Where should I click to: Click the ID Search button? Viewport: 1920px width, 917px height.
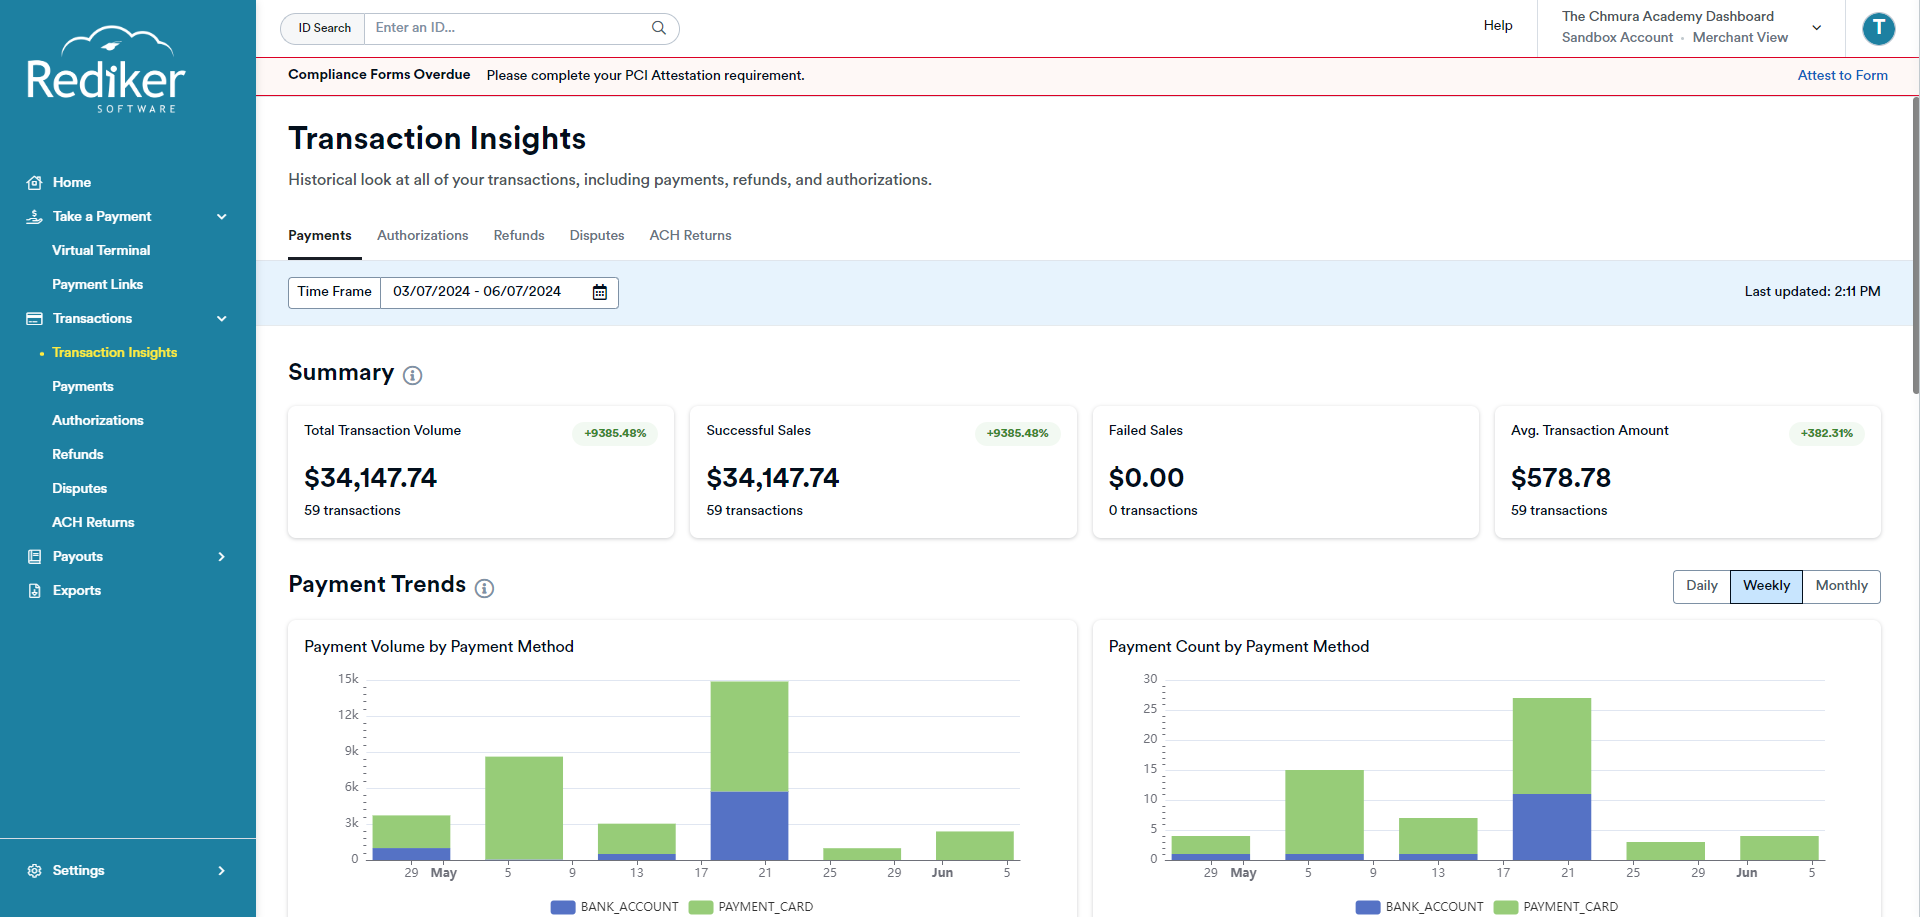[x=324, y=28]
